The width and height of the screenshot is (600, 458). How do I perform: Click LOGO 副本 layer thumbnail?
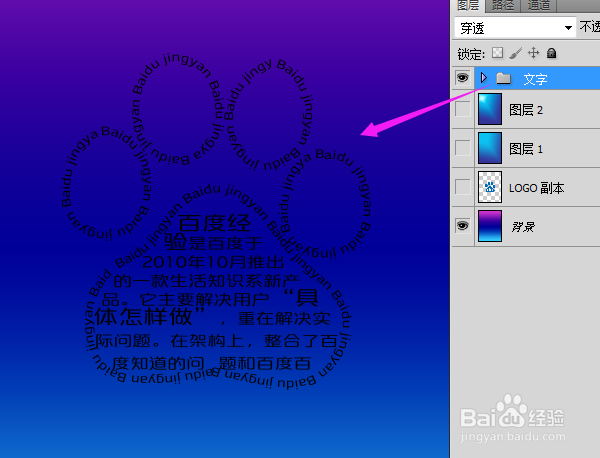click(x=490, y=187)
